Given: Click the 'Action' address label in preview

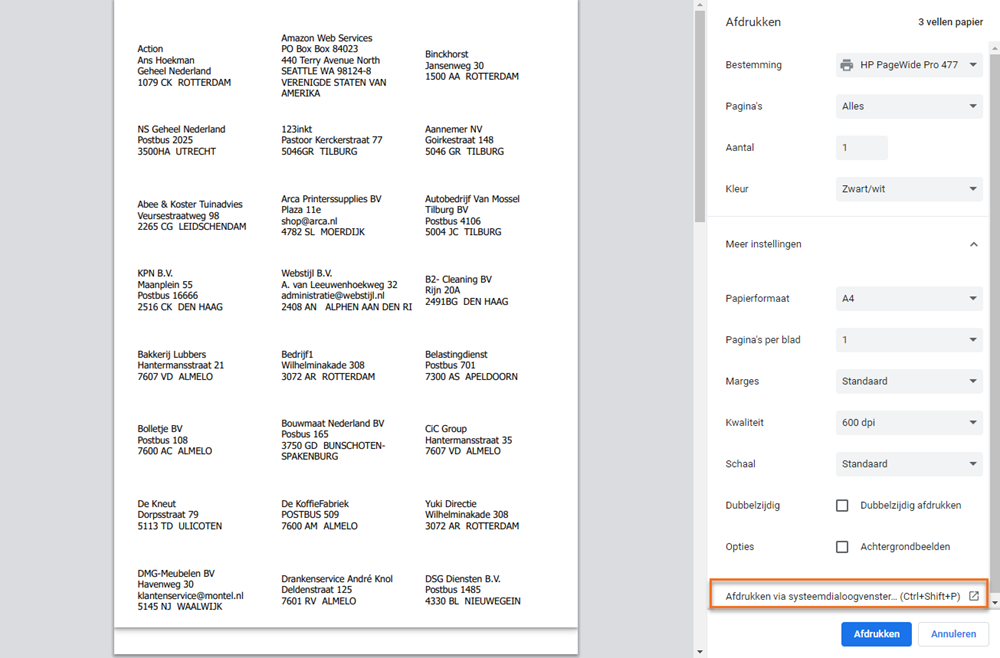Looking at the screenshot, I should pyautogui.click(x=184, y=66).
